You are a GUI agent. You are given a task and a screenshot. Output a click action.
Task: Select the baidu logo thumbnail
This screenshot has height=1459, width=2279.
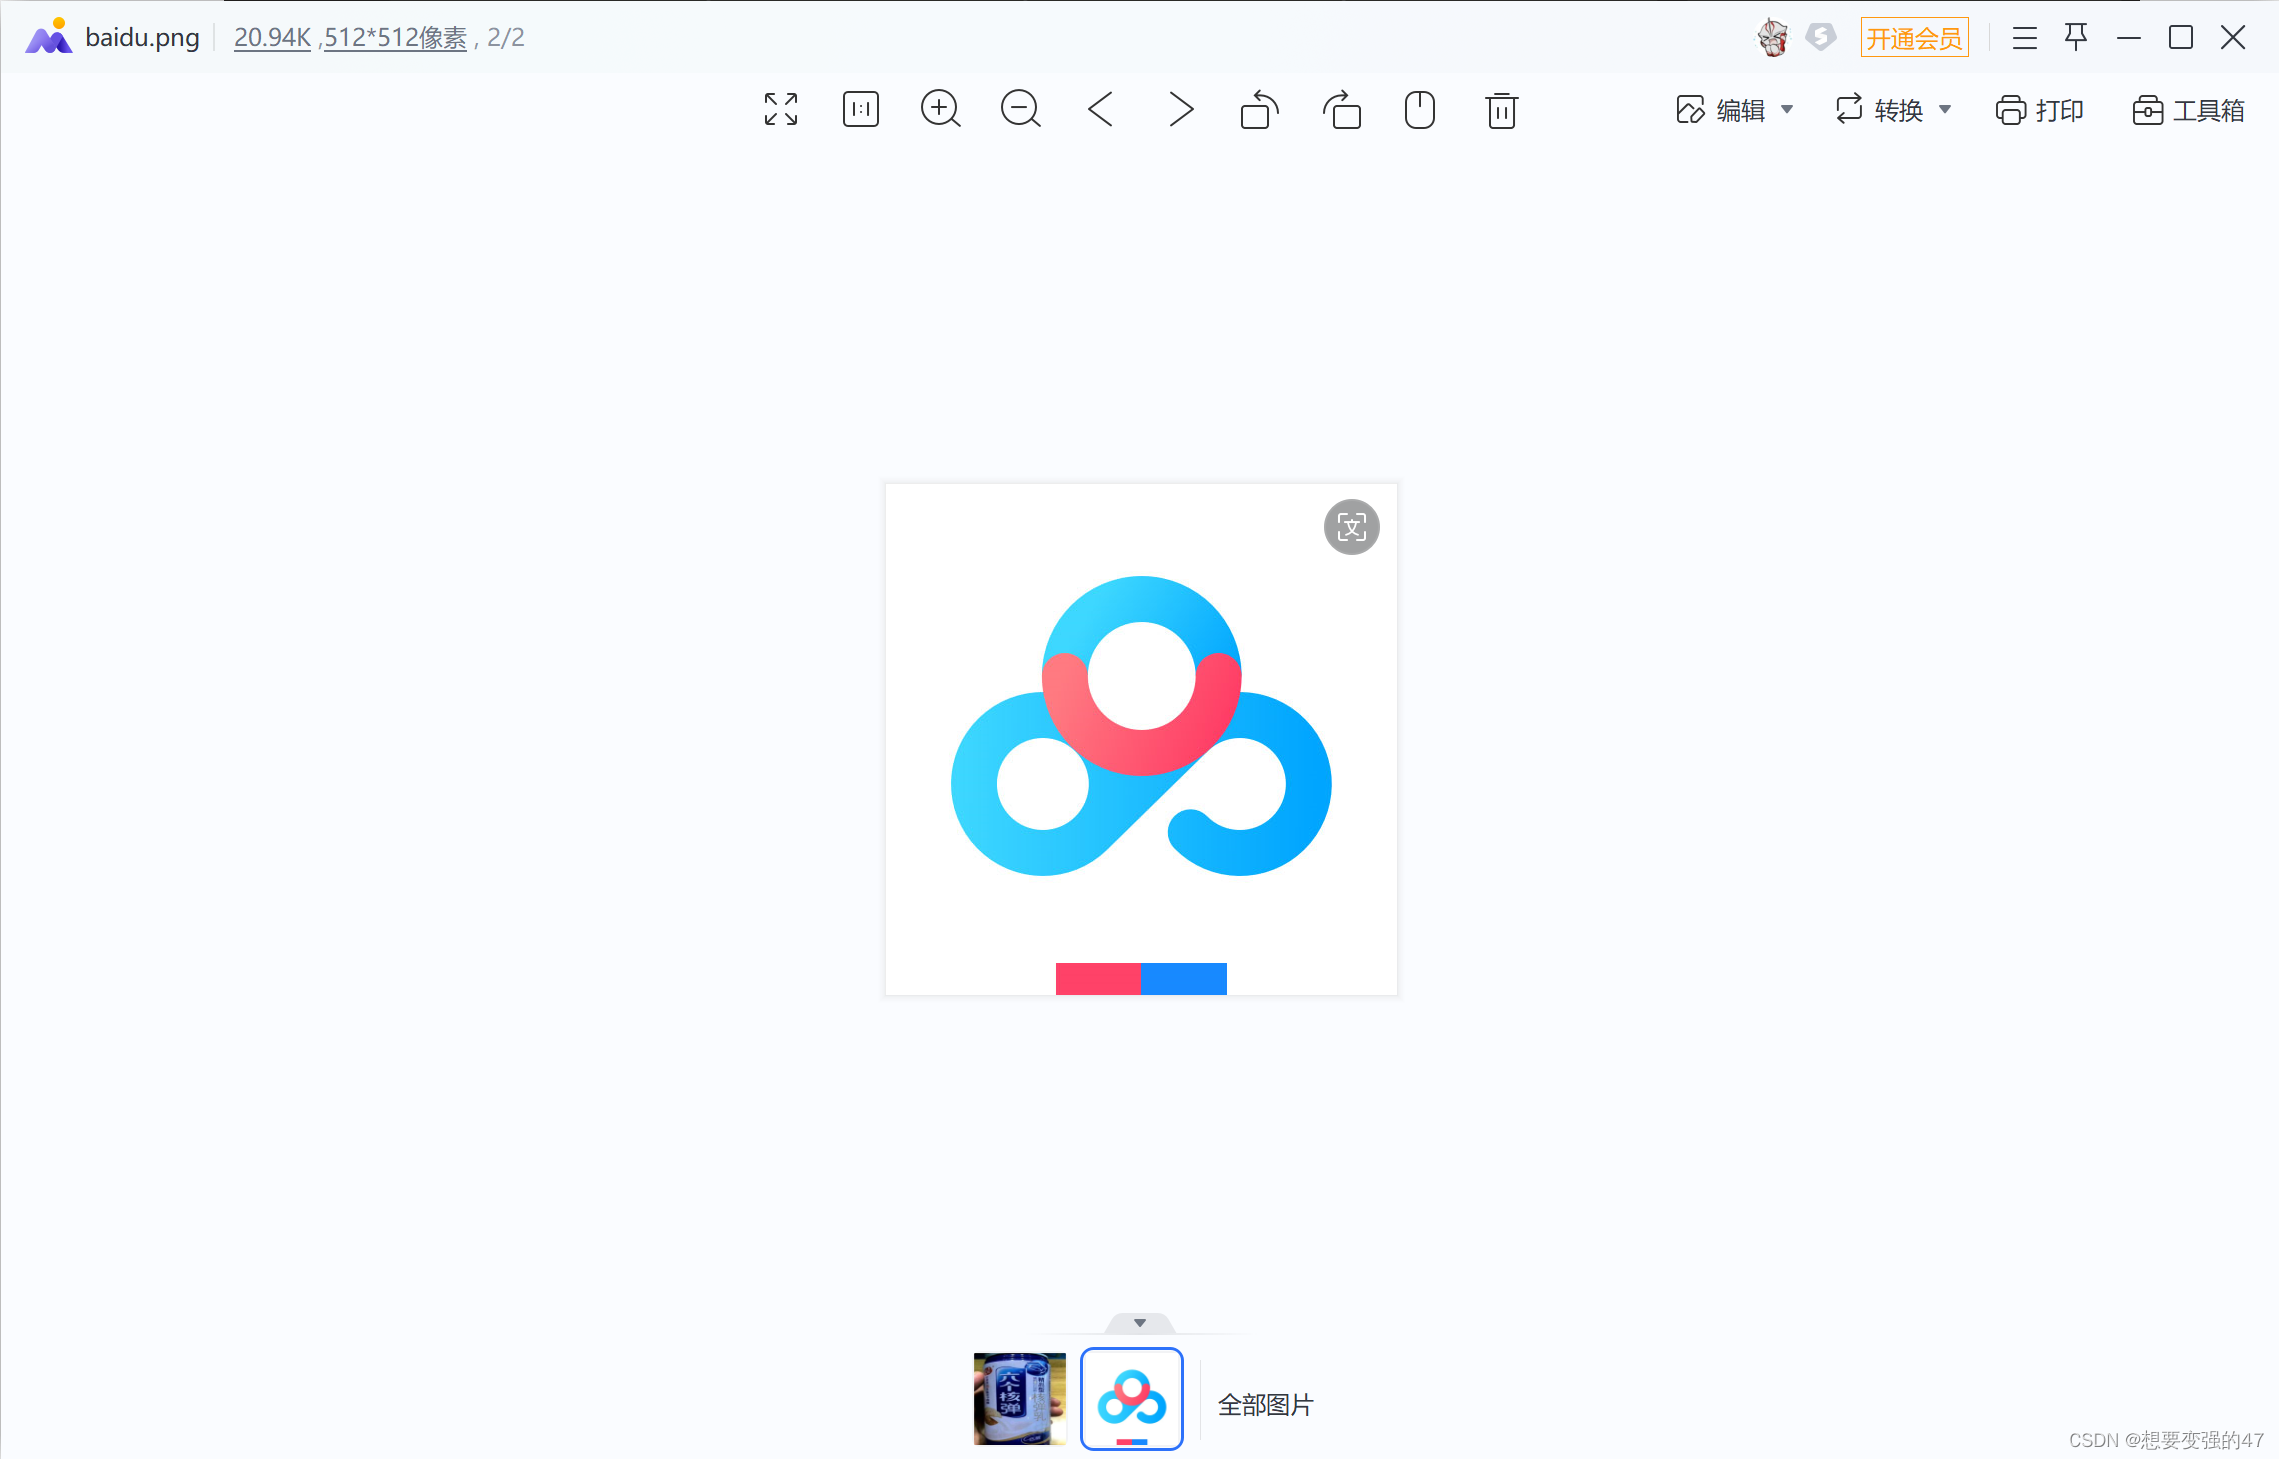(1131, 1398)
